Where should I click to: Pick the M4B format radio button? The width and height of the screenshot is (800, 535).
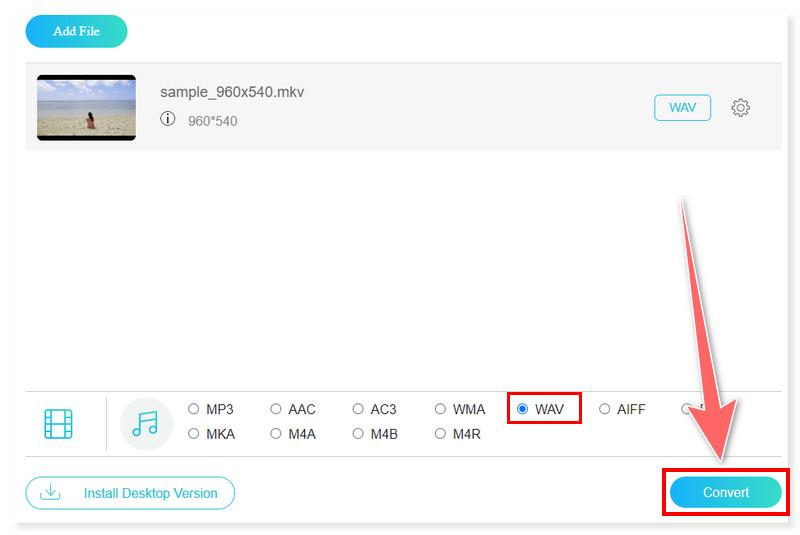358,434
